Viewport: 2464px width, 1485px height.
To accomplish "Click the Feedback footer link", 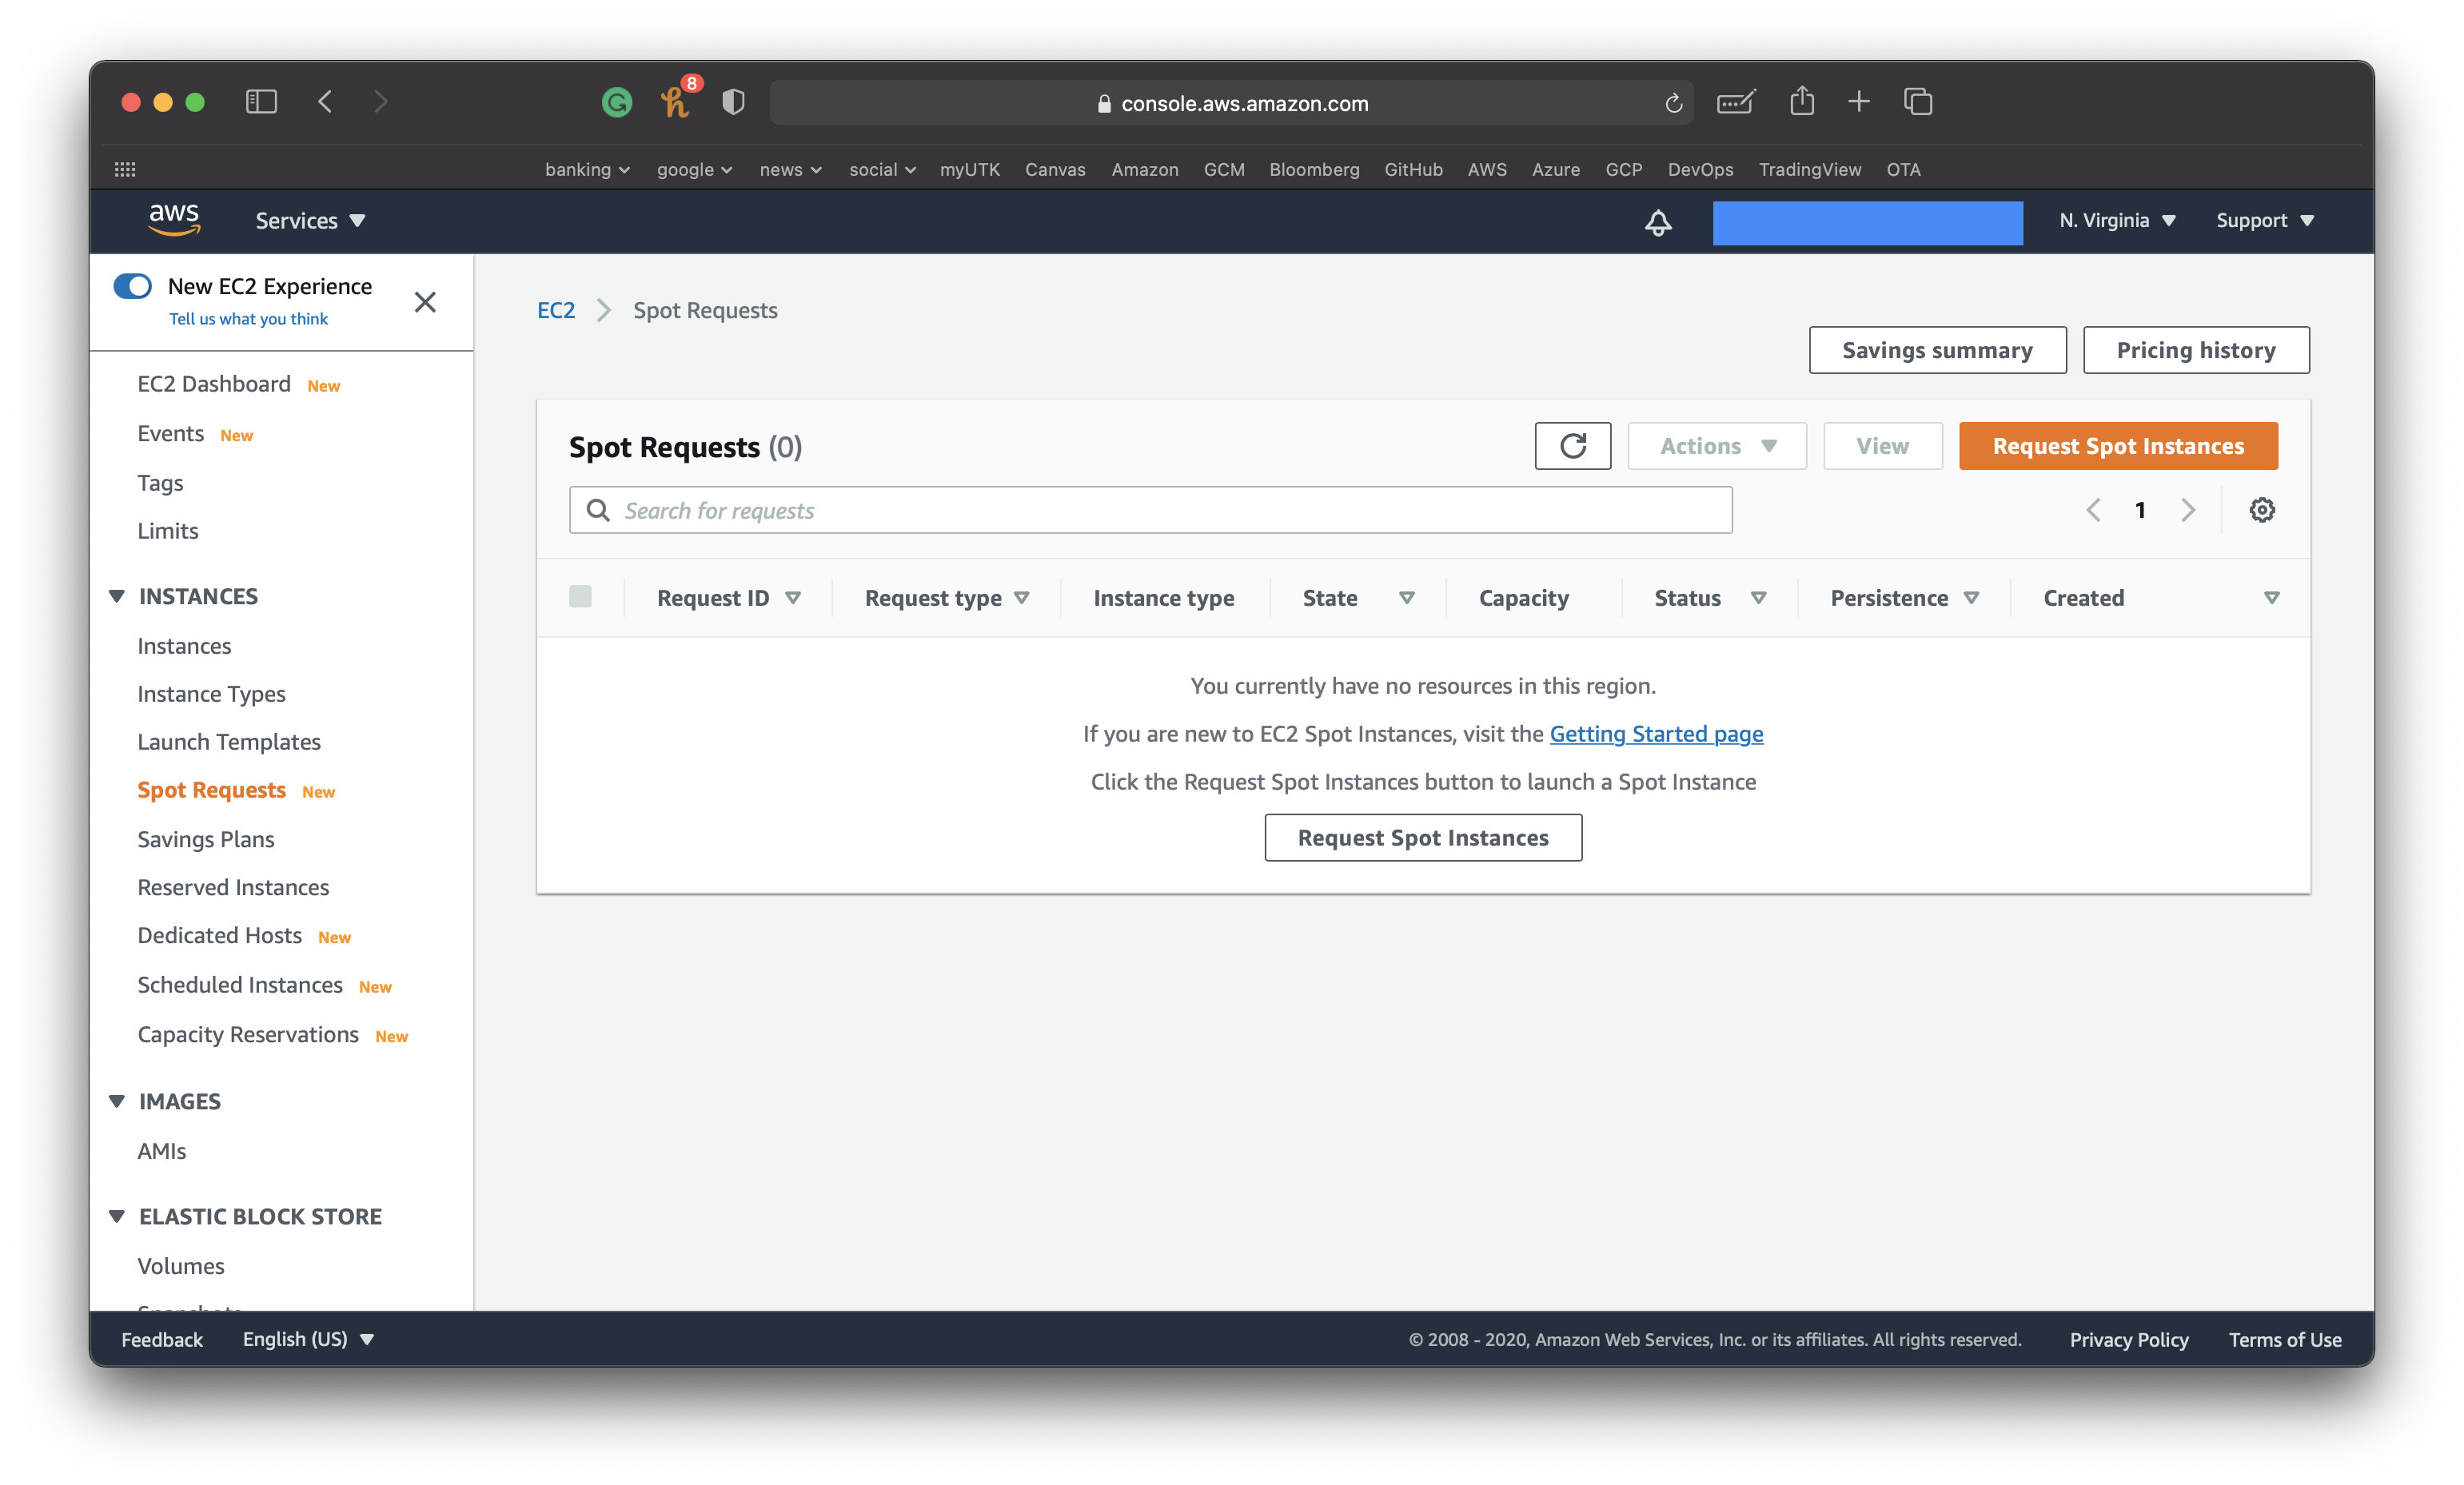I will point(162,1339).
